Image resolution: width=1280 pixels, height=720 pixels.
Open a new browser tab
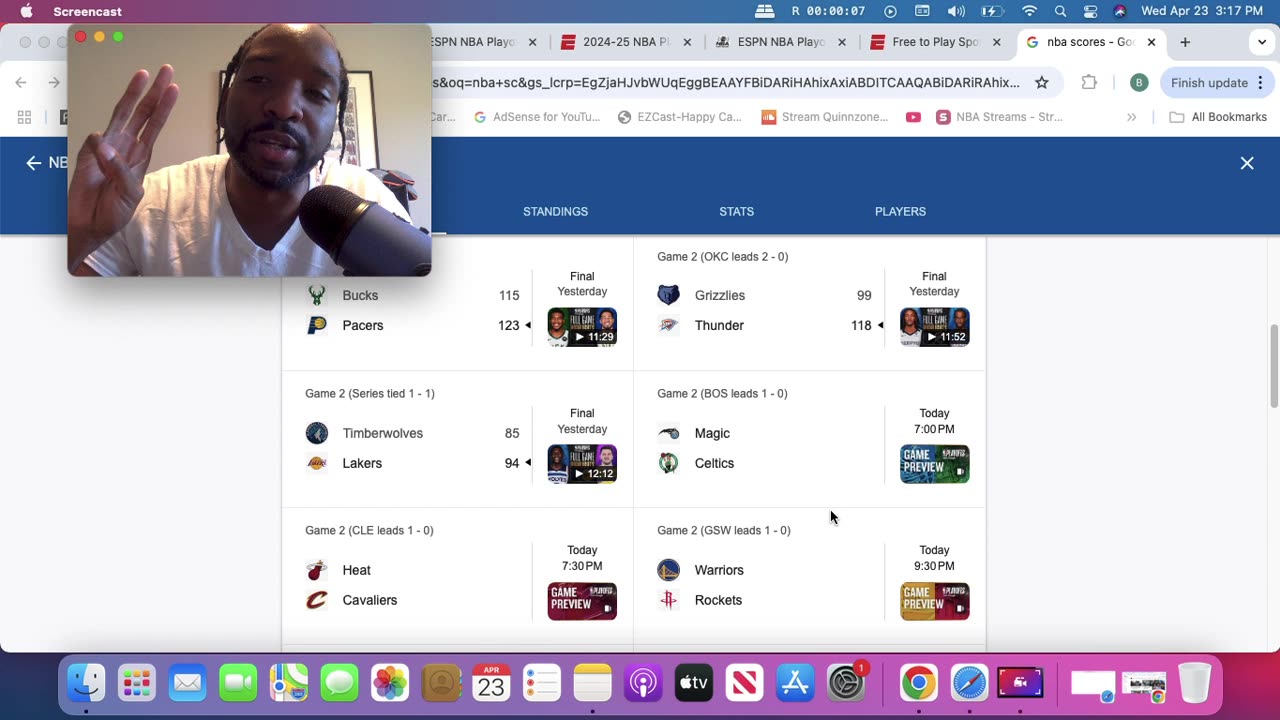coord(1185,42)
